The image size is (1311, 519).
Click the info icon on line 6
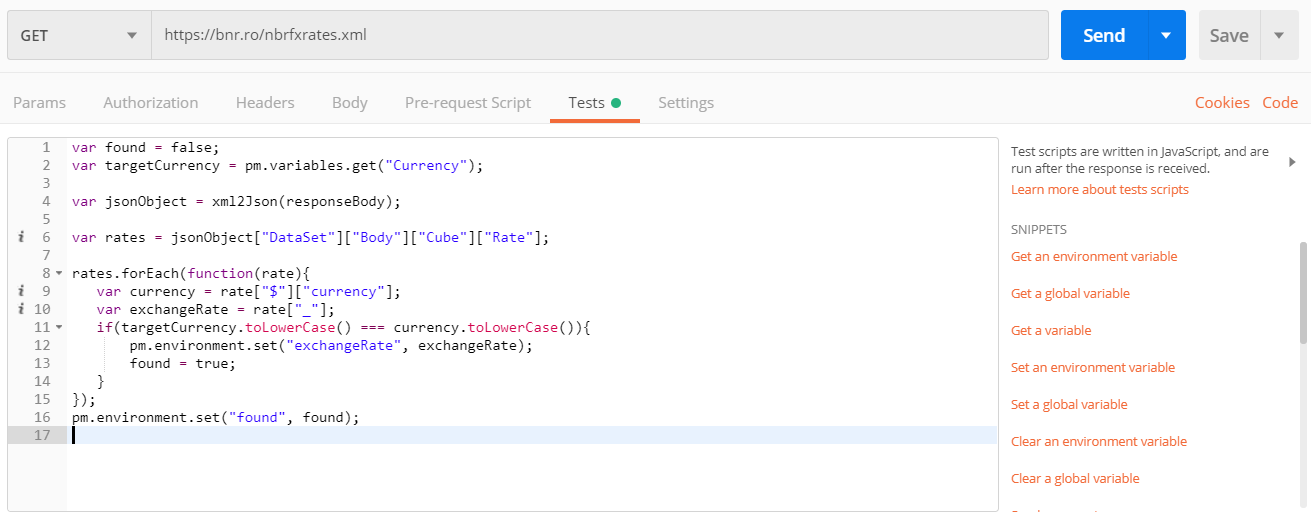[x=21, y=237]
